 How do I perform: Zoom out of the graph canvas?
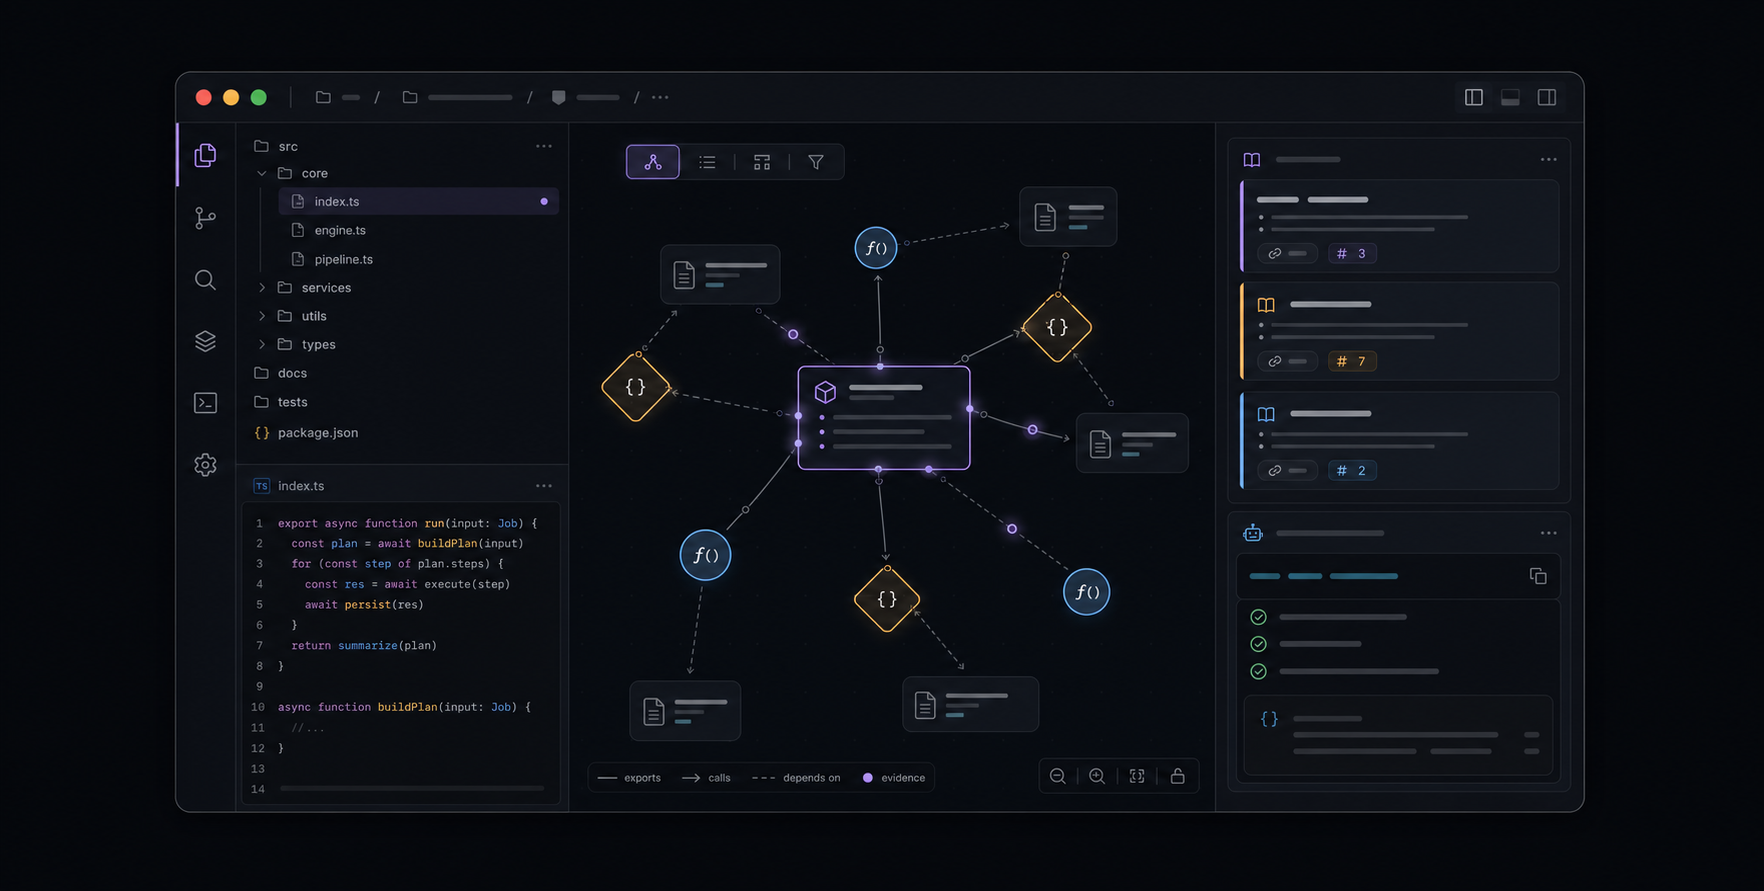pyautogui.click(x=1057, y=777)
